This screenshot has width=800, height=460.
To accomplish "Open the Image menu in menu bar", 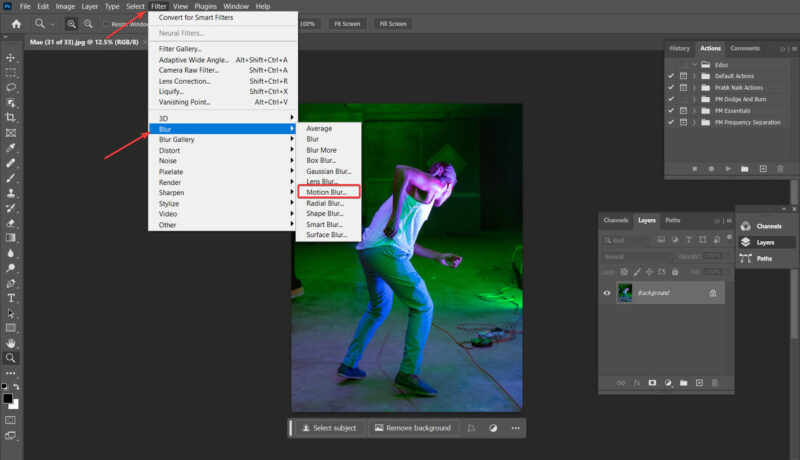I will coord(65,6).
